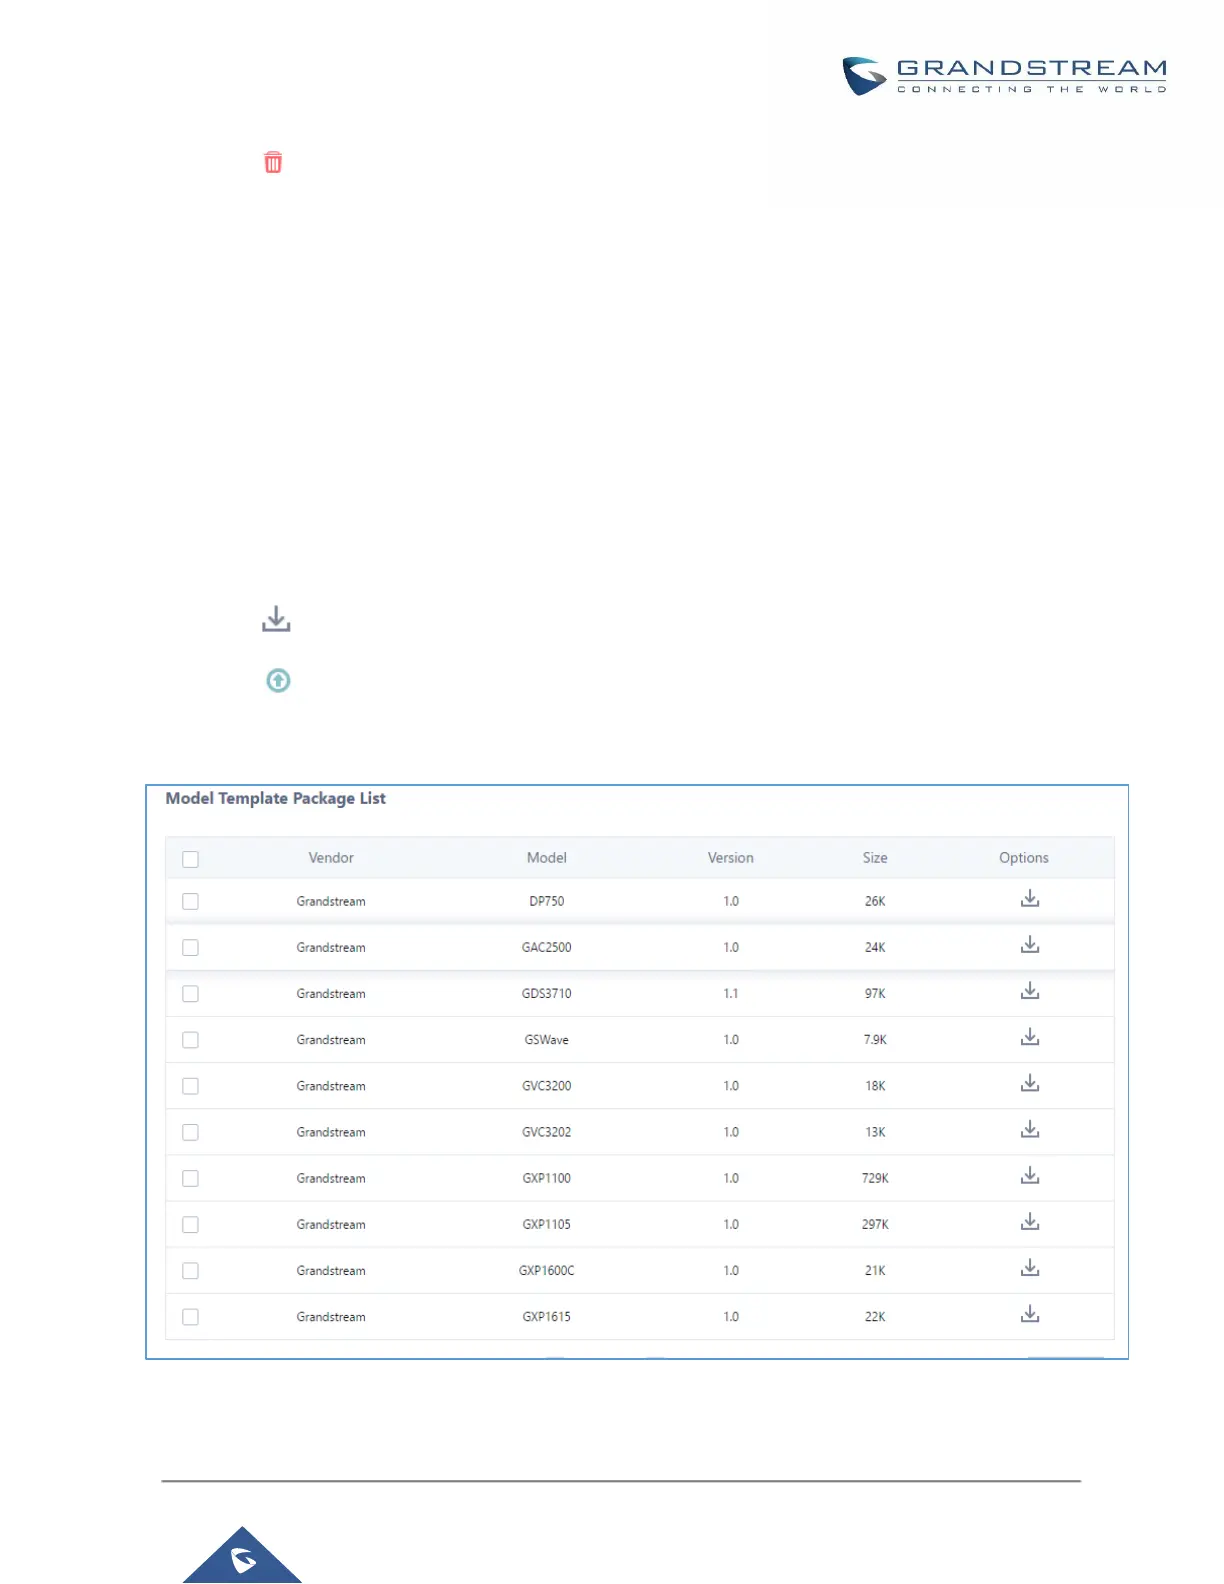1224x1584 pixels.
Task: Click the GVC3200 model cell
Action: pyautogui.click(x=547, y=1086)
